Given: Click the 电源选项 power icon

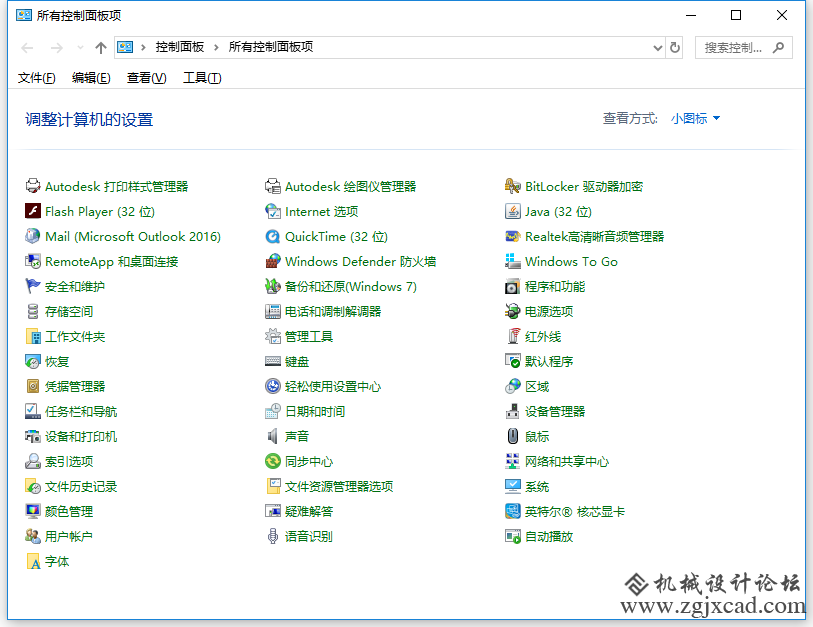Looking at the screenshot, I should (x=513, y=311).
